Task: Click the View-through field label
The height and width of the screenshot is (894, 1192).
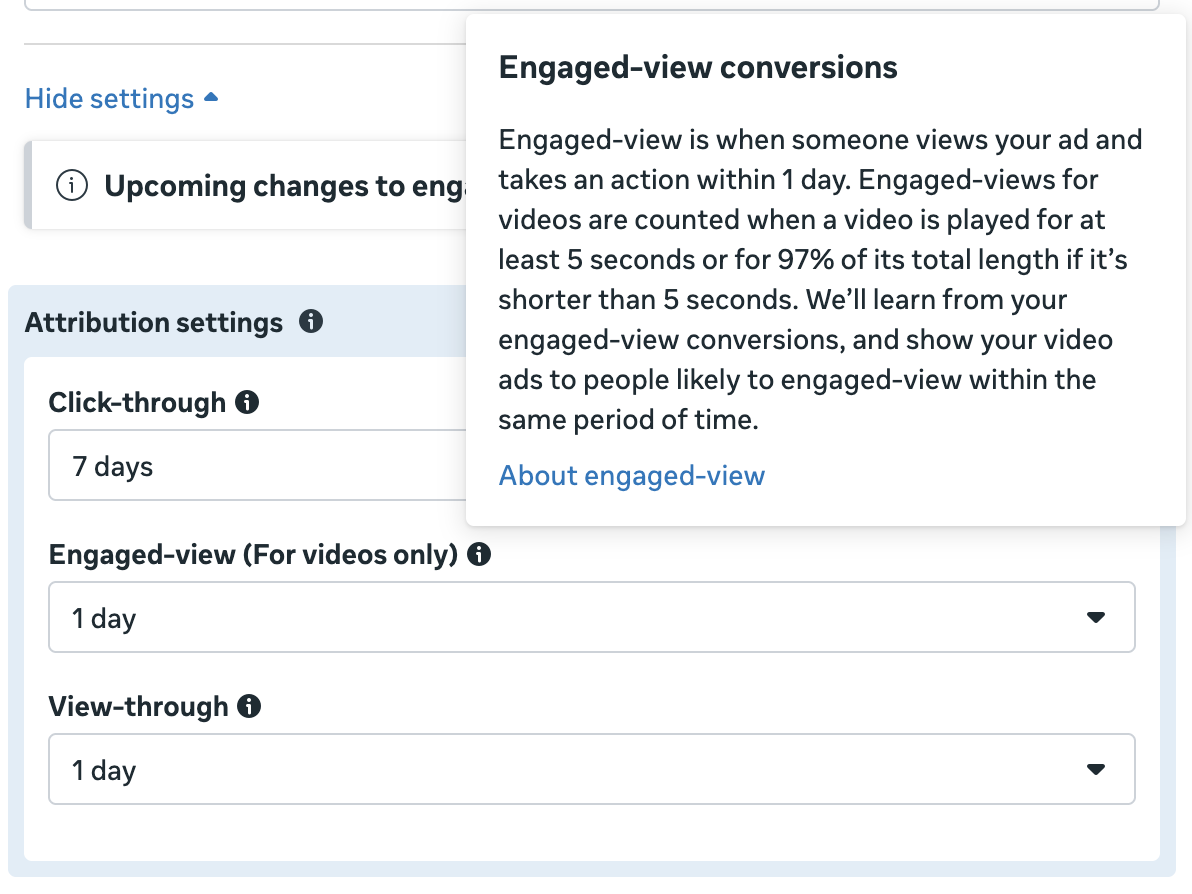Action: (138, 706)
